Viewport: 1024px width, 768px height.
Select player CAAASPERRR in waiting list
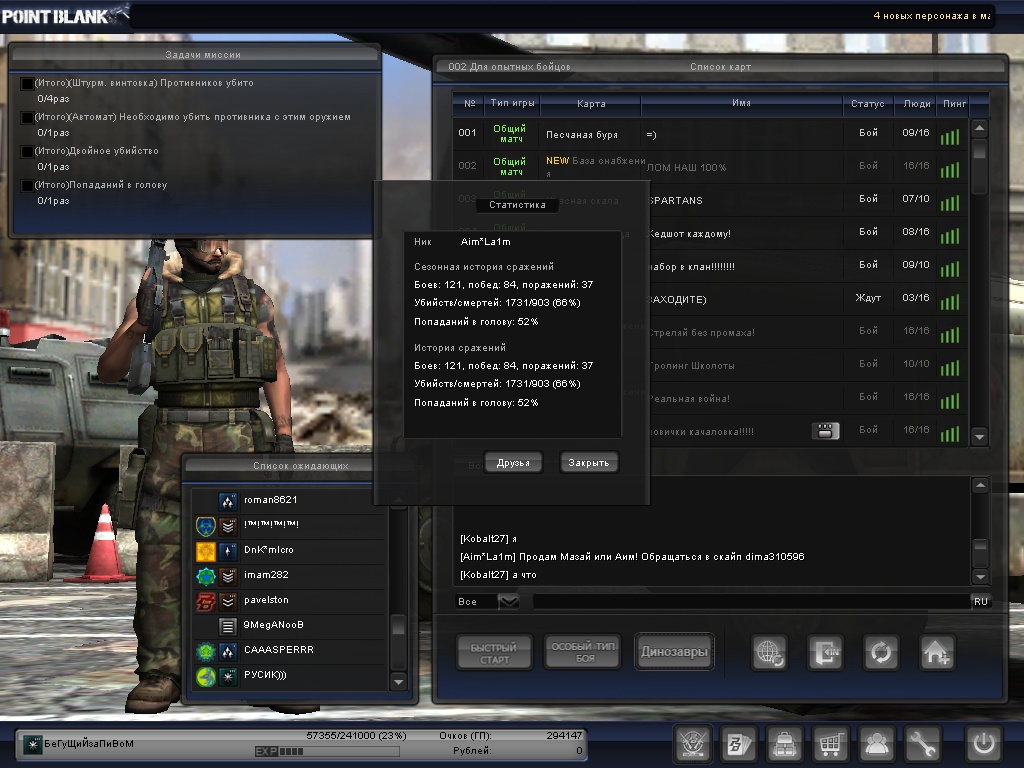point(289,651)
